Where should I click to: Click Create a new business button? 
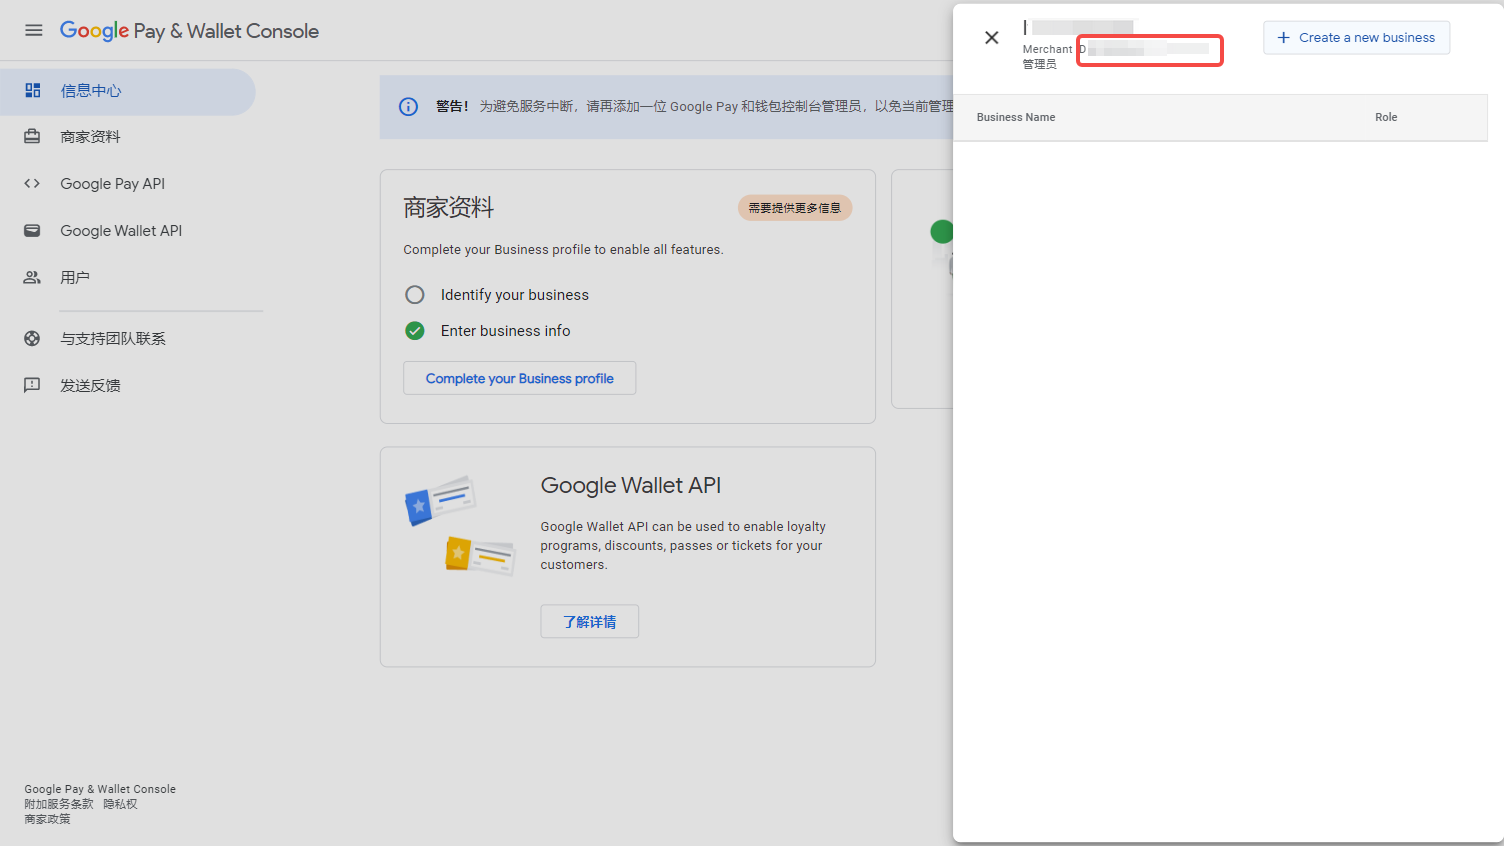1357,38
